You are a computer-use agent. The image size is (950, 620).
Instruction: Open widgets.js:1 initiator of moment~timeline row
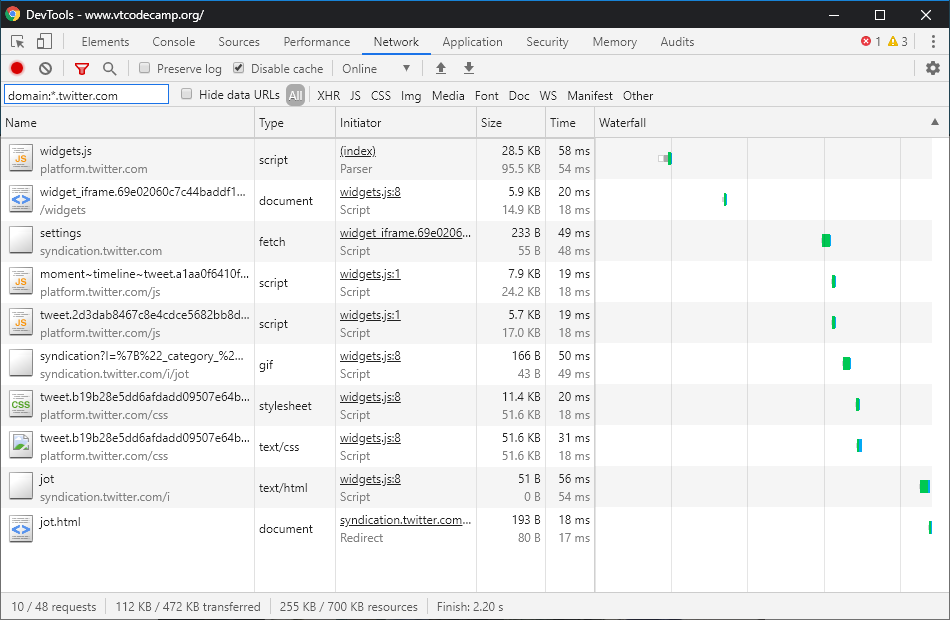coord(370,274)
